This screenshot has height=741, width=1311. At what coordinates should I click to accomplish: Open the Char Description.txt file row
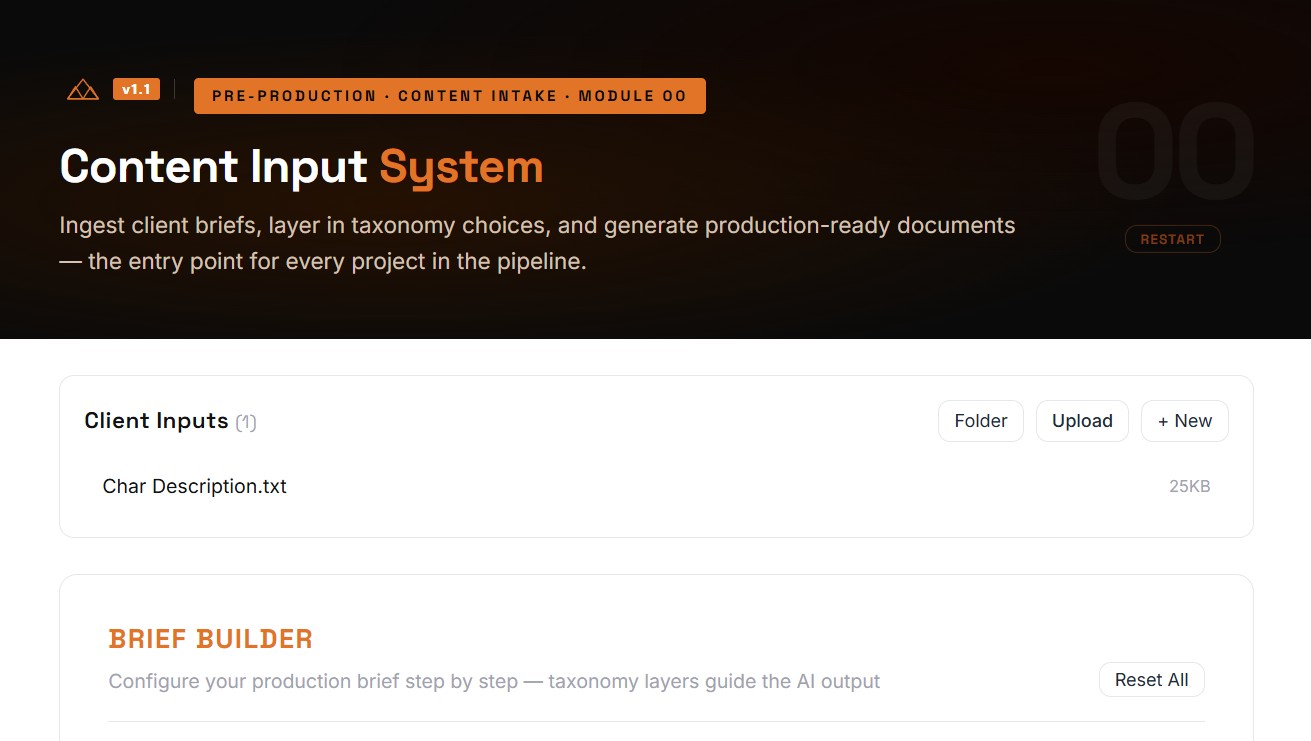(x=656, y=487)
